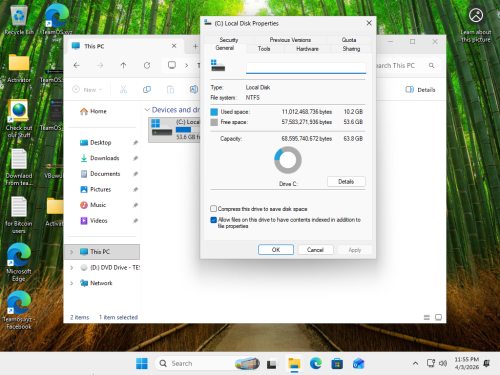
Task: Open Microsoft Edge from the taskbar
Action: coord(316,363)
